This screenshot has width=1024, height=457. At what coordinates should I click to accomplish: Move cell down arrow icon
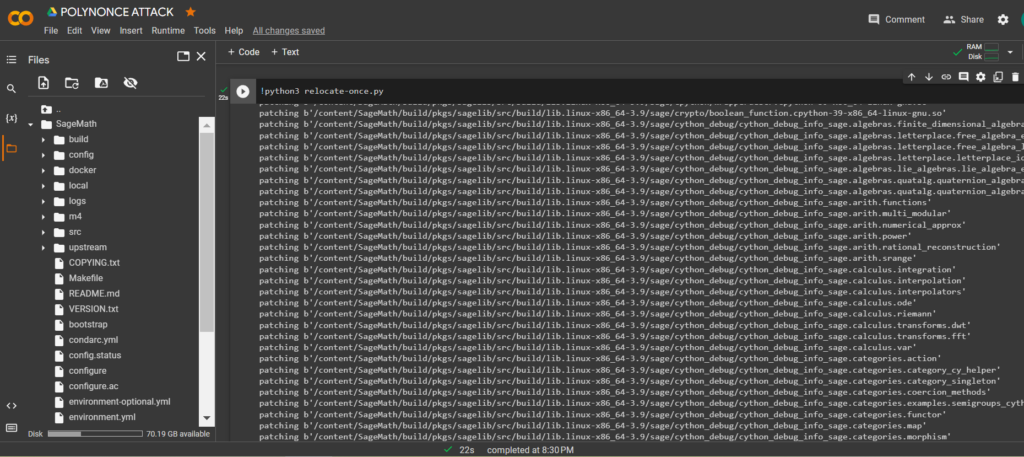coord(929,77)
